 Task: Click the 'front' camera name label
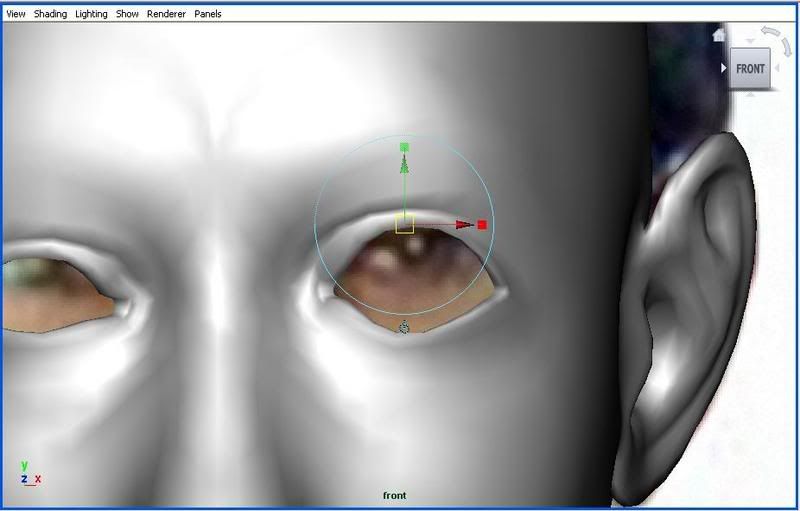tap(394, 495)
